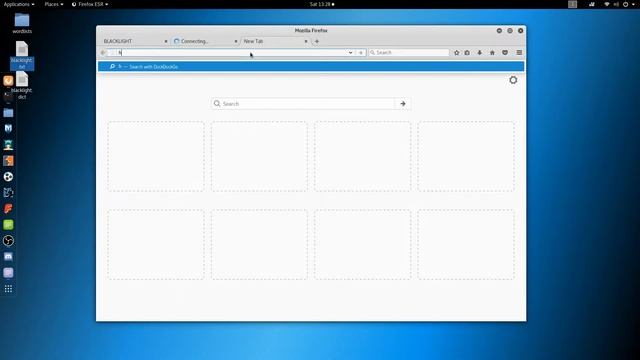The width and height of the screenshot is (640, 360).
Task: Select the blacklight dict desktop file
Action: (22, 86)
